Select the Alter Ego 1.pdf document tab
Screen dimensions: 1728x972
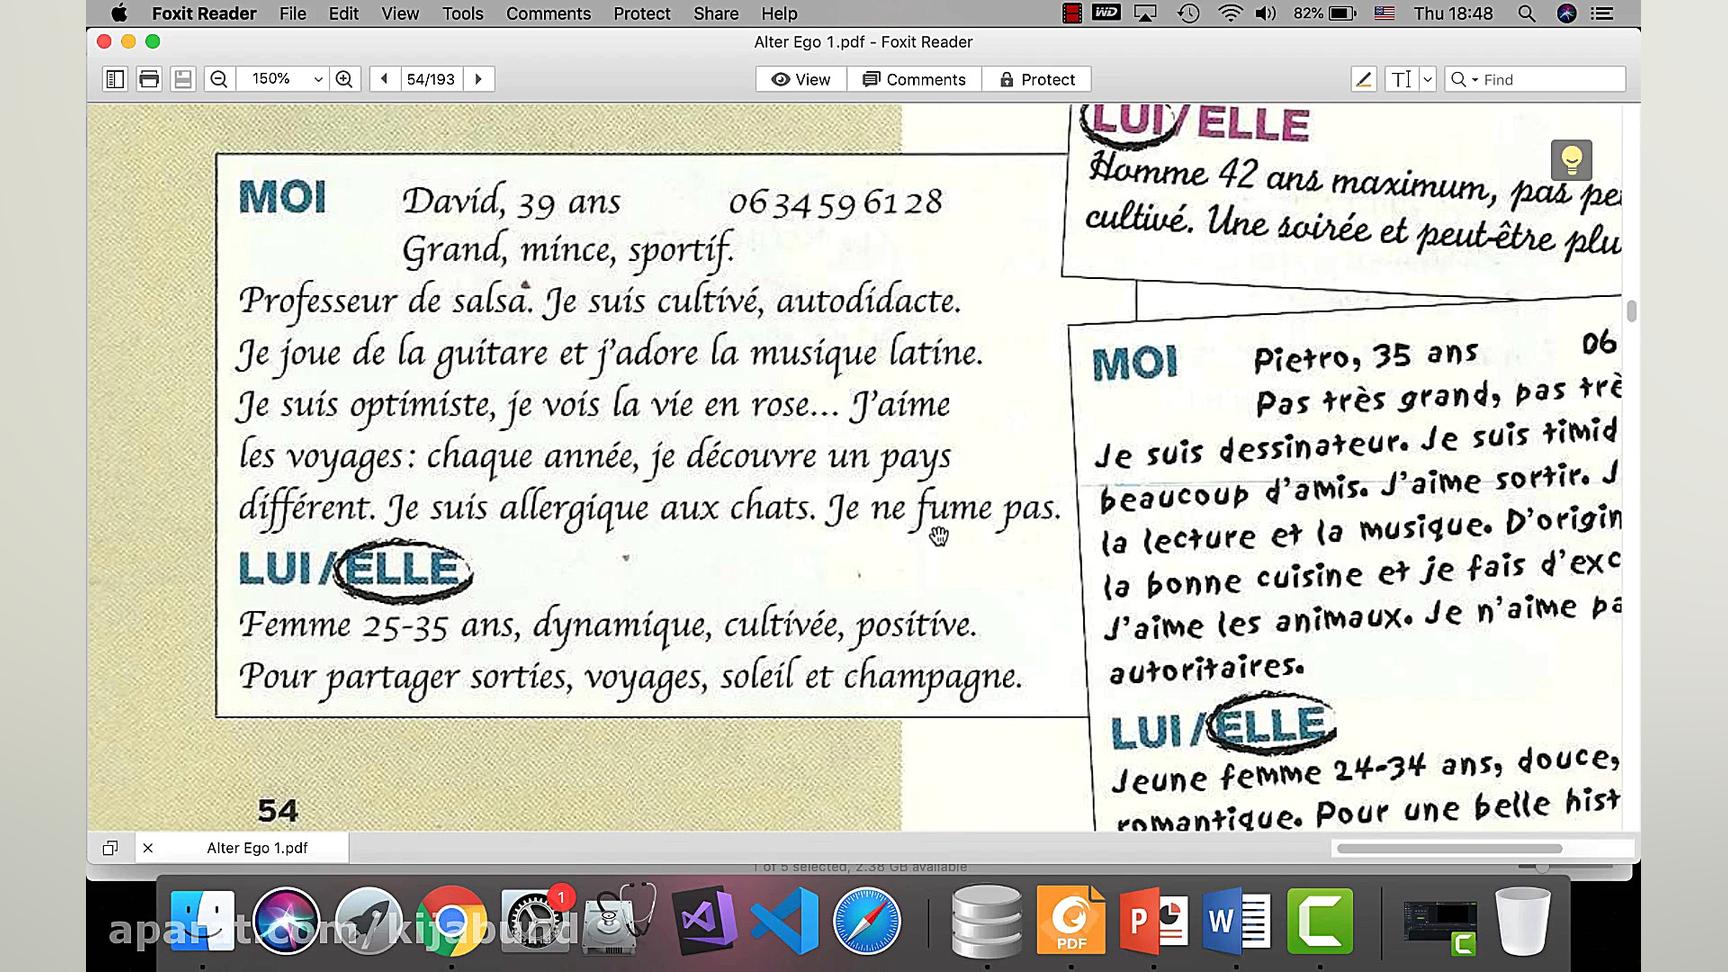pos(257,848)
